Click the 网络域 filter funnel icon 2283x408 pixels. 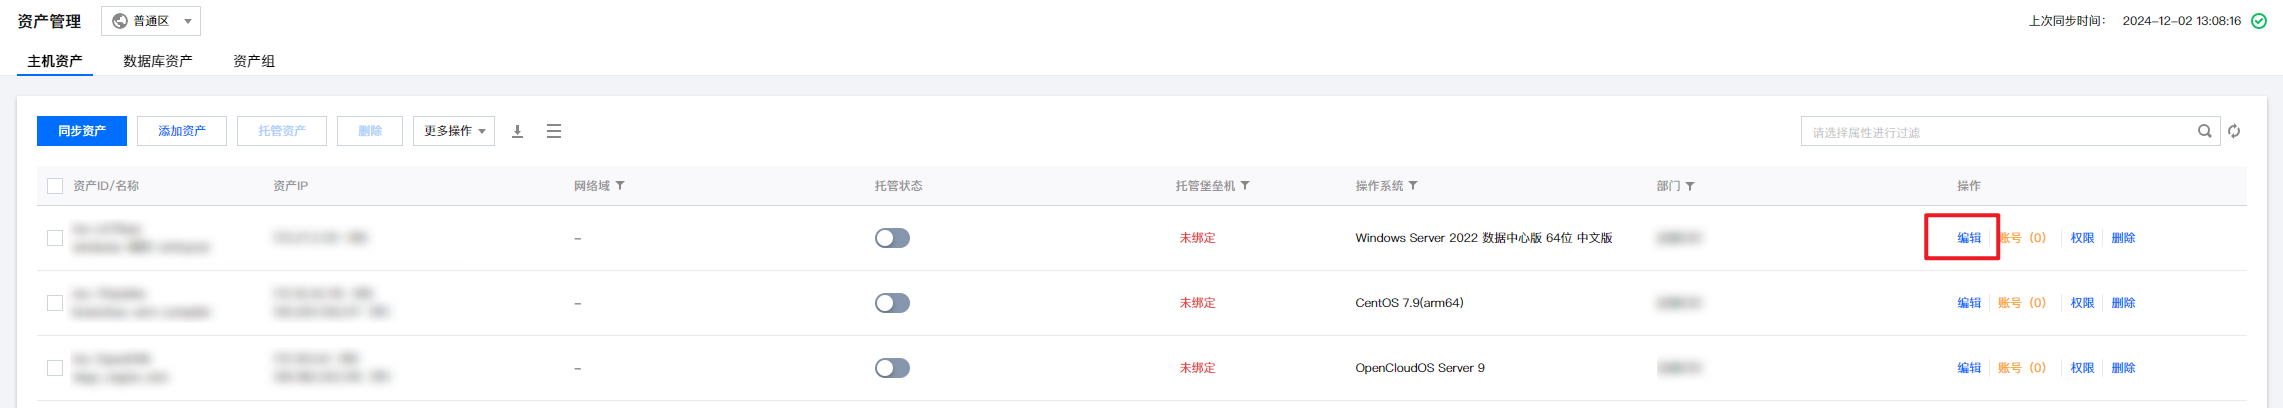pos(620,186)
